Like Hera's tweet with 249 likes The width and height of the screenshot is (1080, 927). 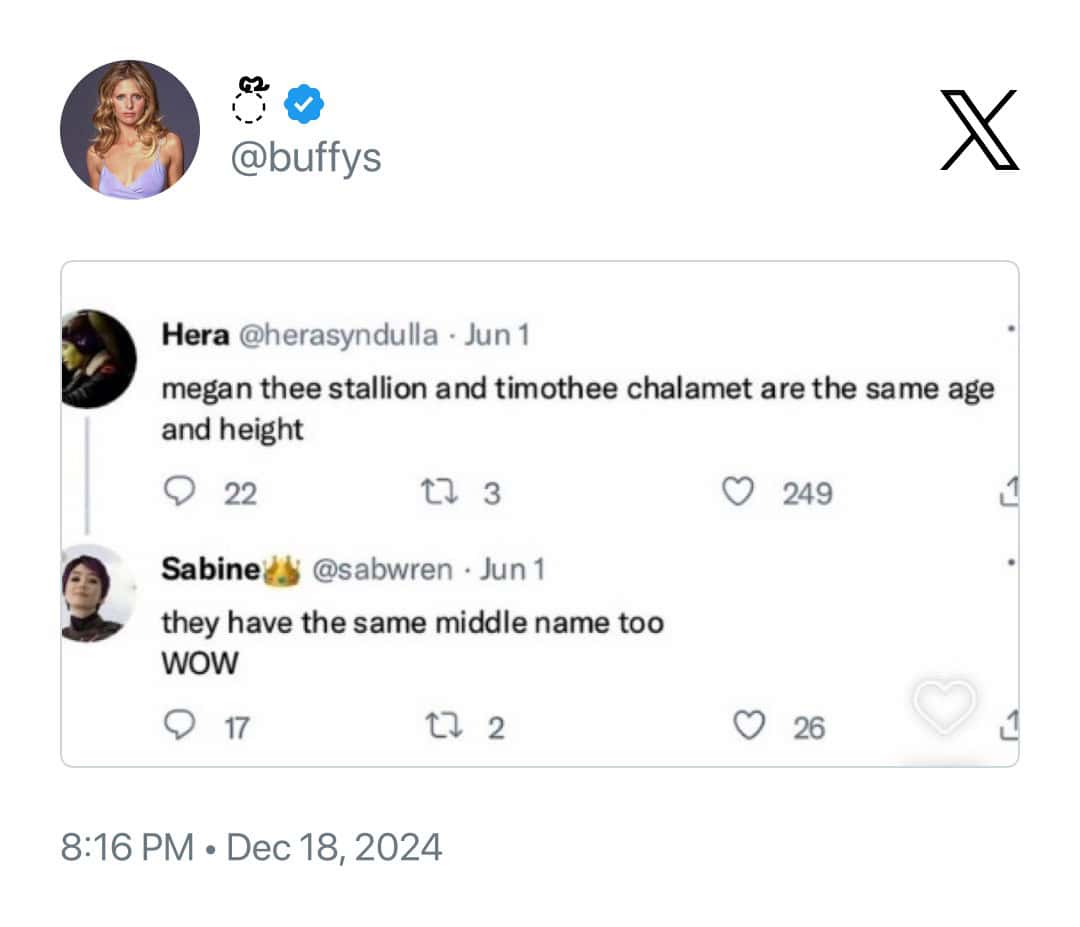[738, 492]
